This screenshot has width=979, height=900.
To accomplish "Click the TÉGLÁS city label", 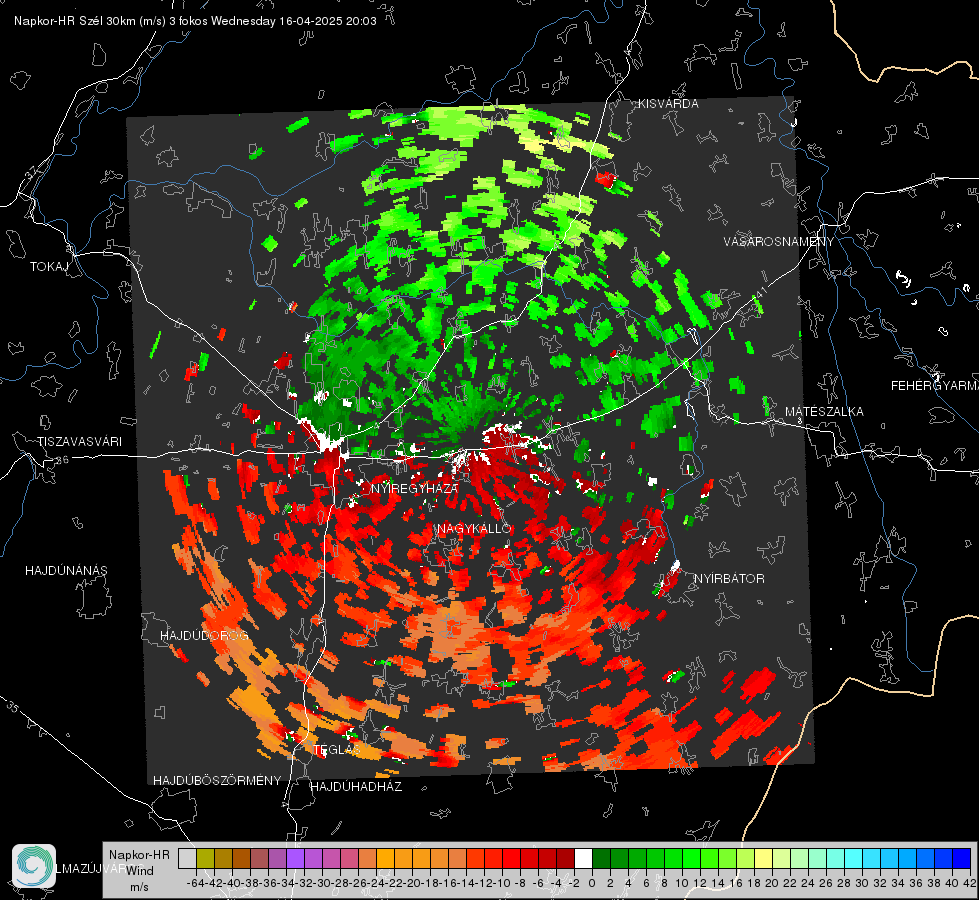I will click(337, 750).
